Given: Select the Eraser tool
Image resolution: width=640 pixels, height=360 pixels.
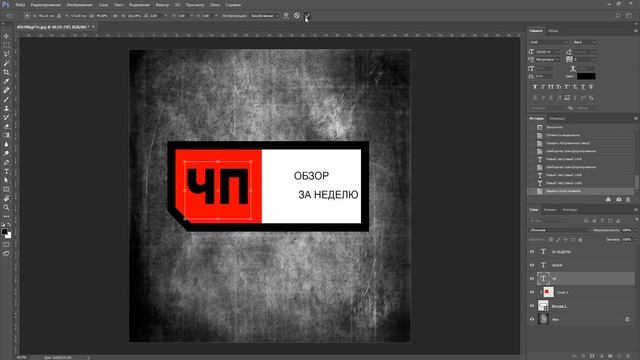Looking at the screenshot, I should [6, 126].
